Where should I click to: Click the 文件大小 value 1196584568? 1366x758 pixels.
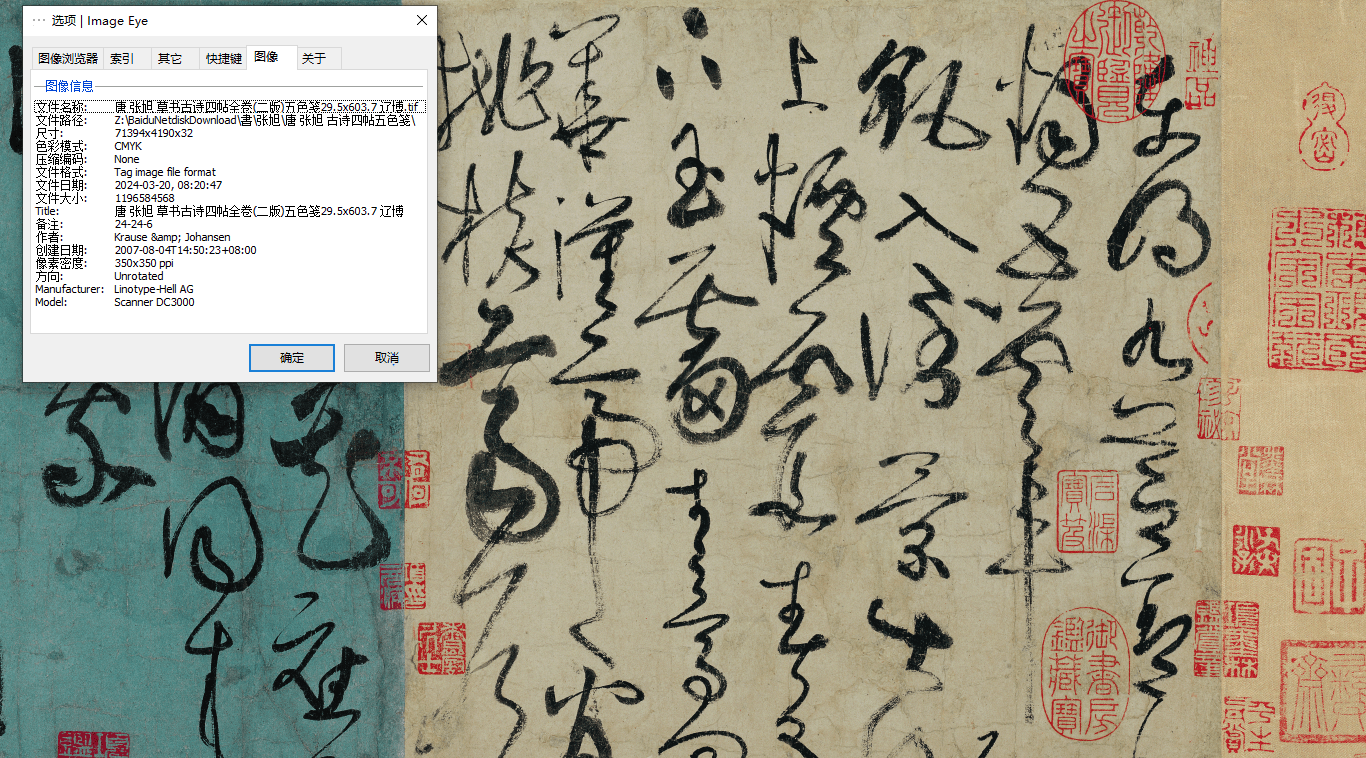coord(144,198)
